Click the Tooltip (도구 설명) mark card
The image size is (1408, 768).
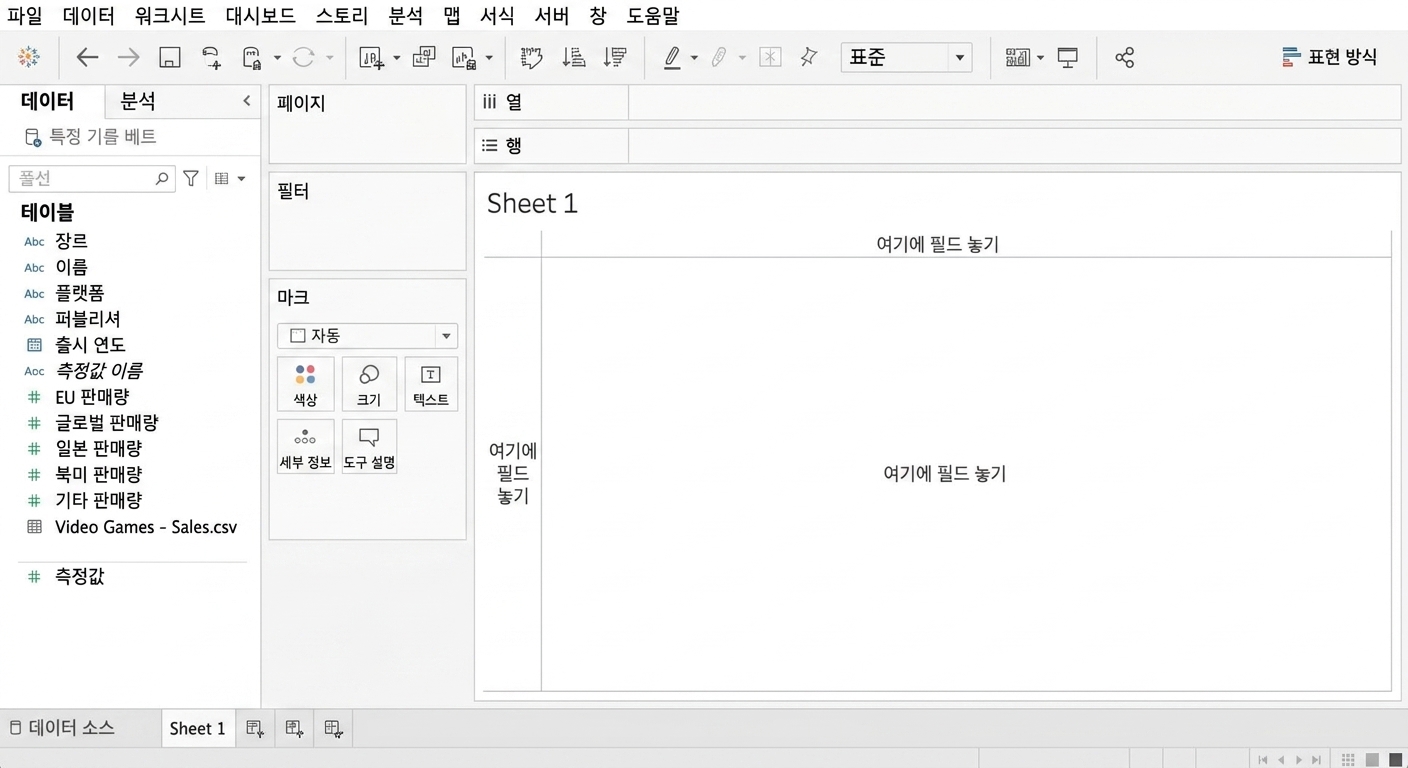tap(369, 446)
